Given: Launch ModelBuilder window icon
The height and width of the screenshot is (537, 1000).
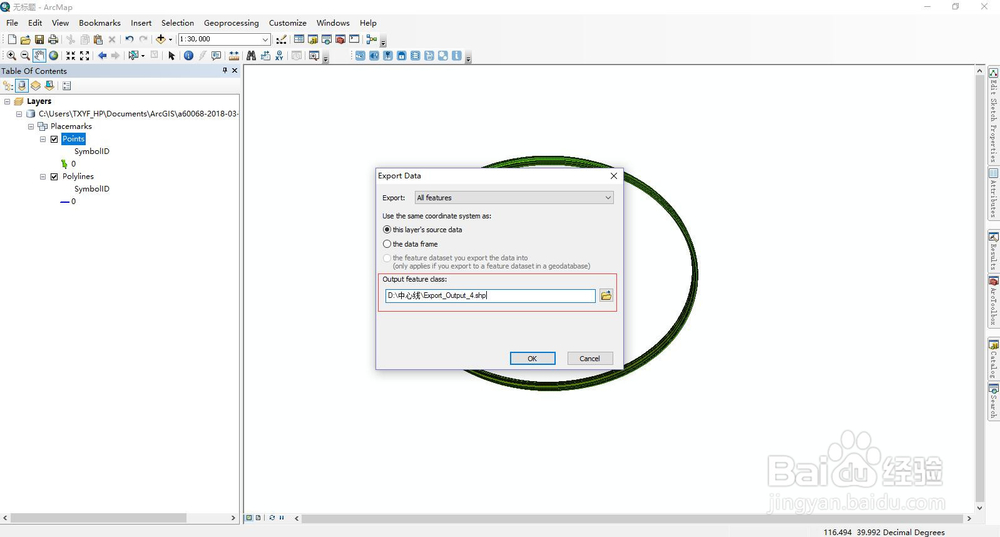Looking at the screenshot, I should click(371, 40).
